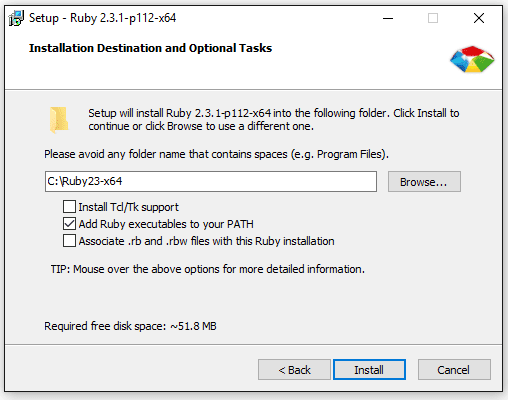Uncheck Add Ruby executables to your PATH
This screenshot has height=400, width=508.
69,224
